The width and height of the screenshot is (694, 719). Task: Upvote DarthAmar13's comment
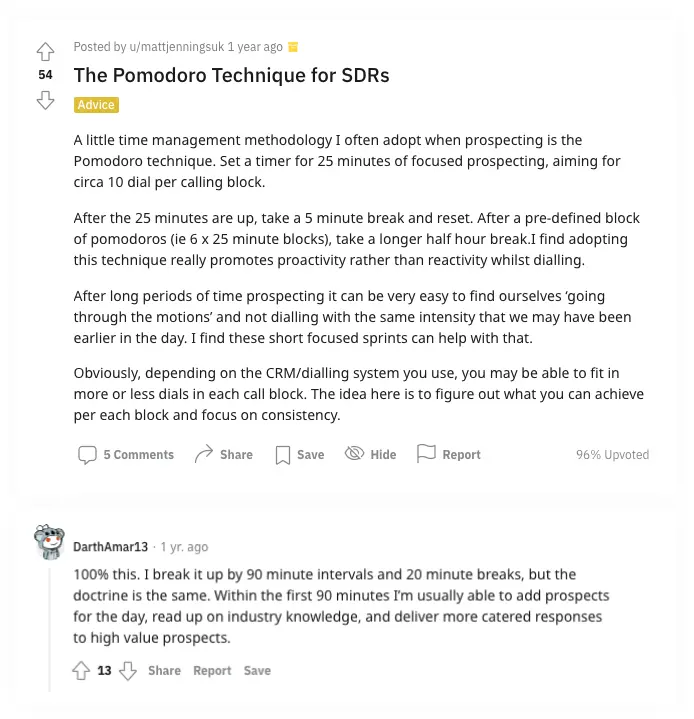[81, 671]
